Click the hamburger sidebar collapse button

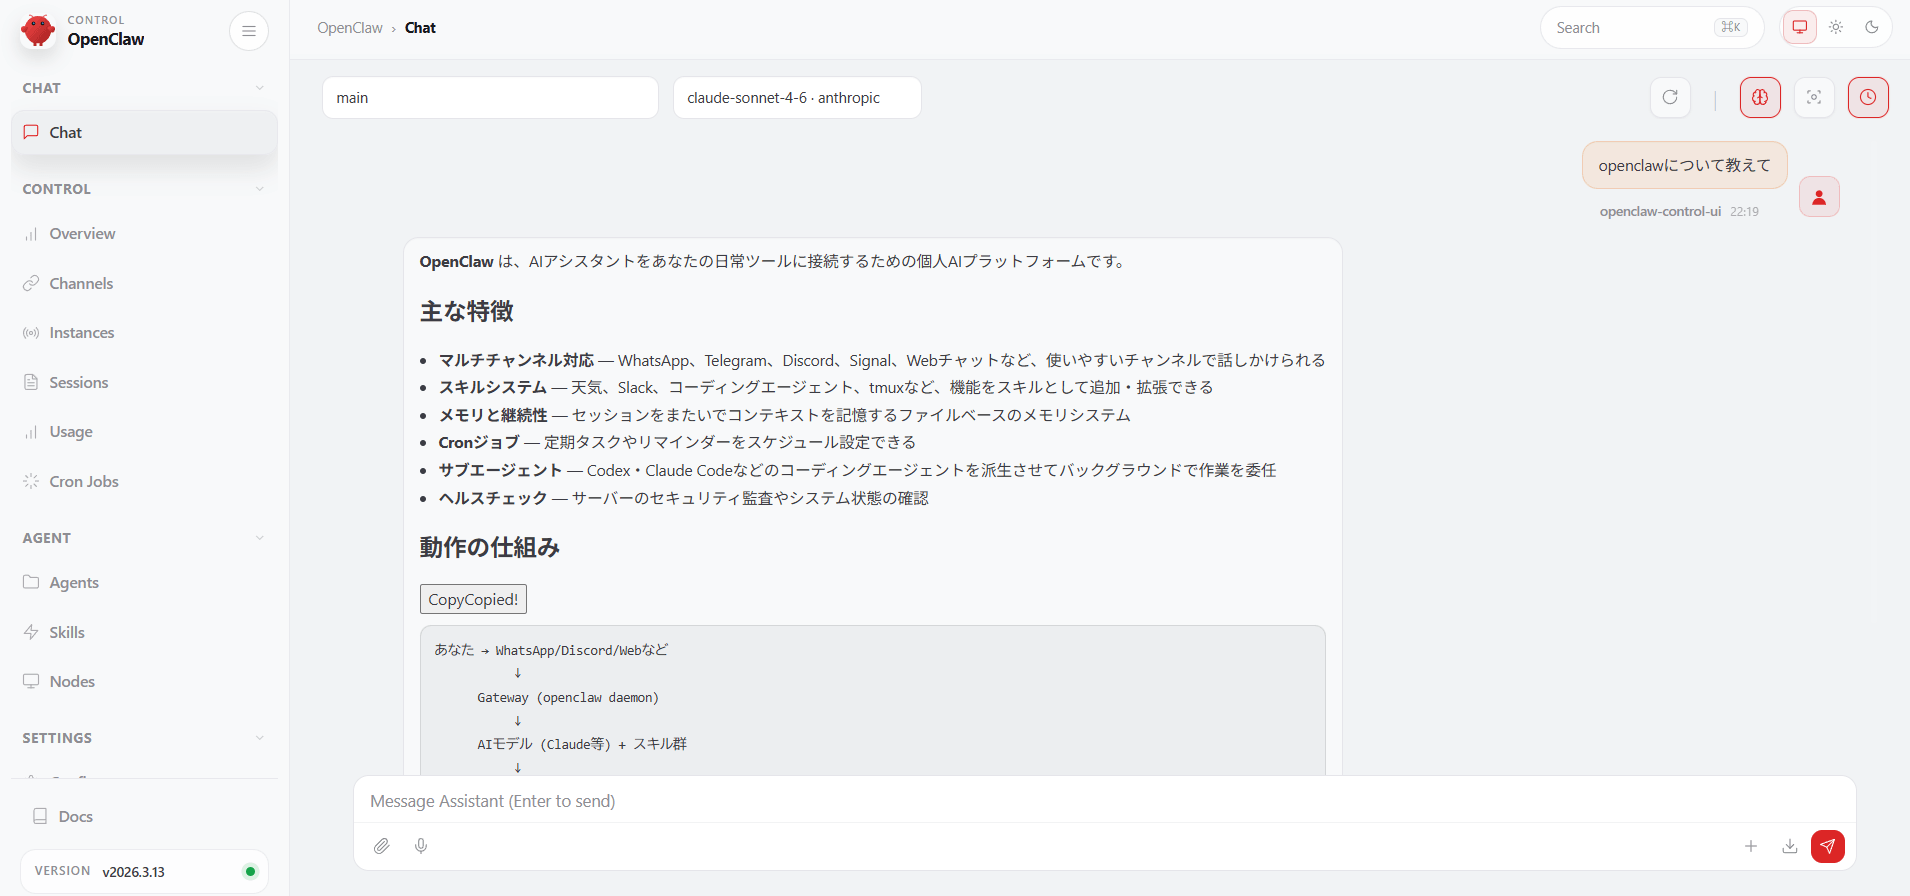pyautogui.click(x=249, y=31)
